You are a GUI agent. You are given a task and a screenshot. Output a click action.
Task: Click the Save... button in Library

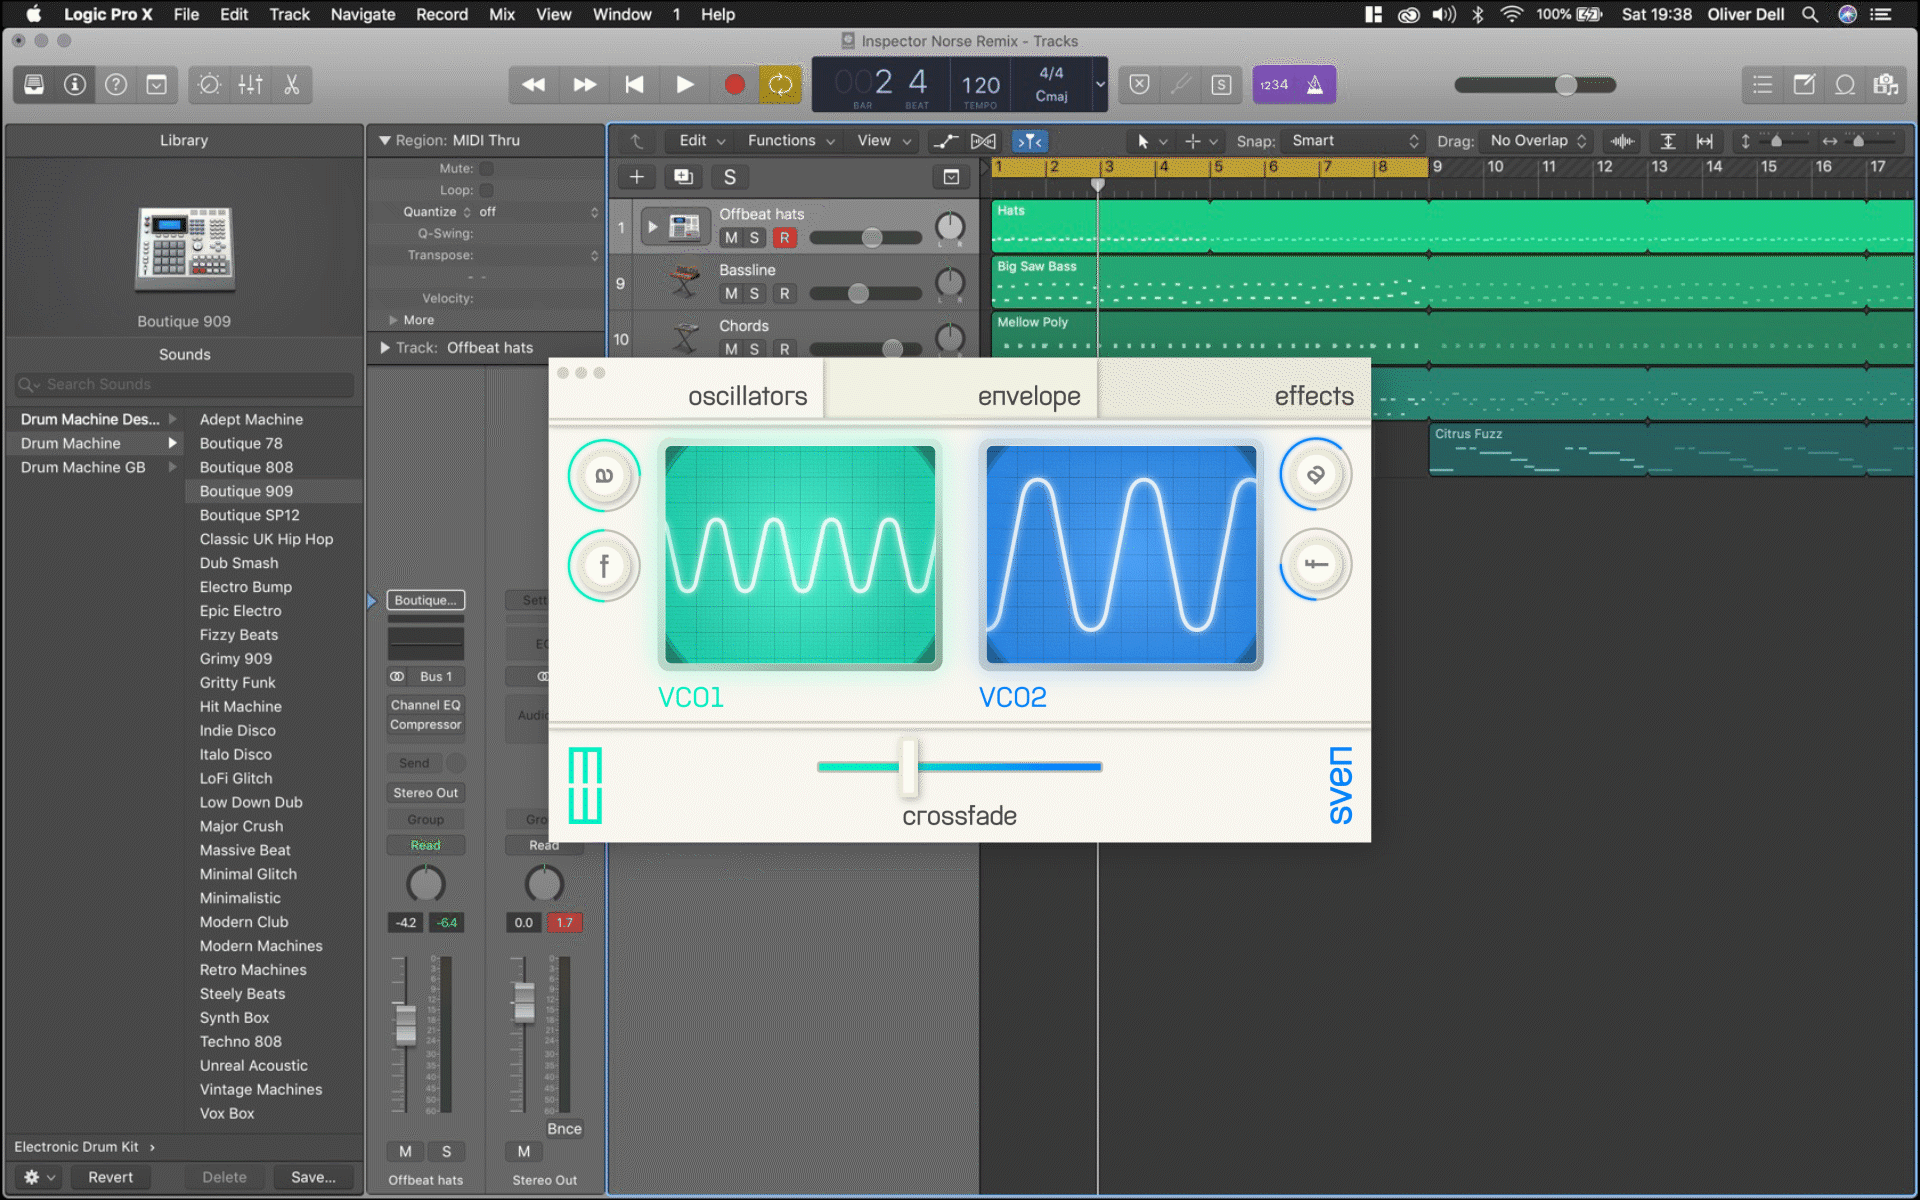pyautogui.click(x=313, y=1177)
